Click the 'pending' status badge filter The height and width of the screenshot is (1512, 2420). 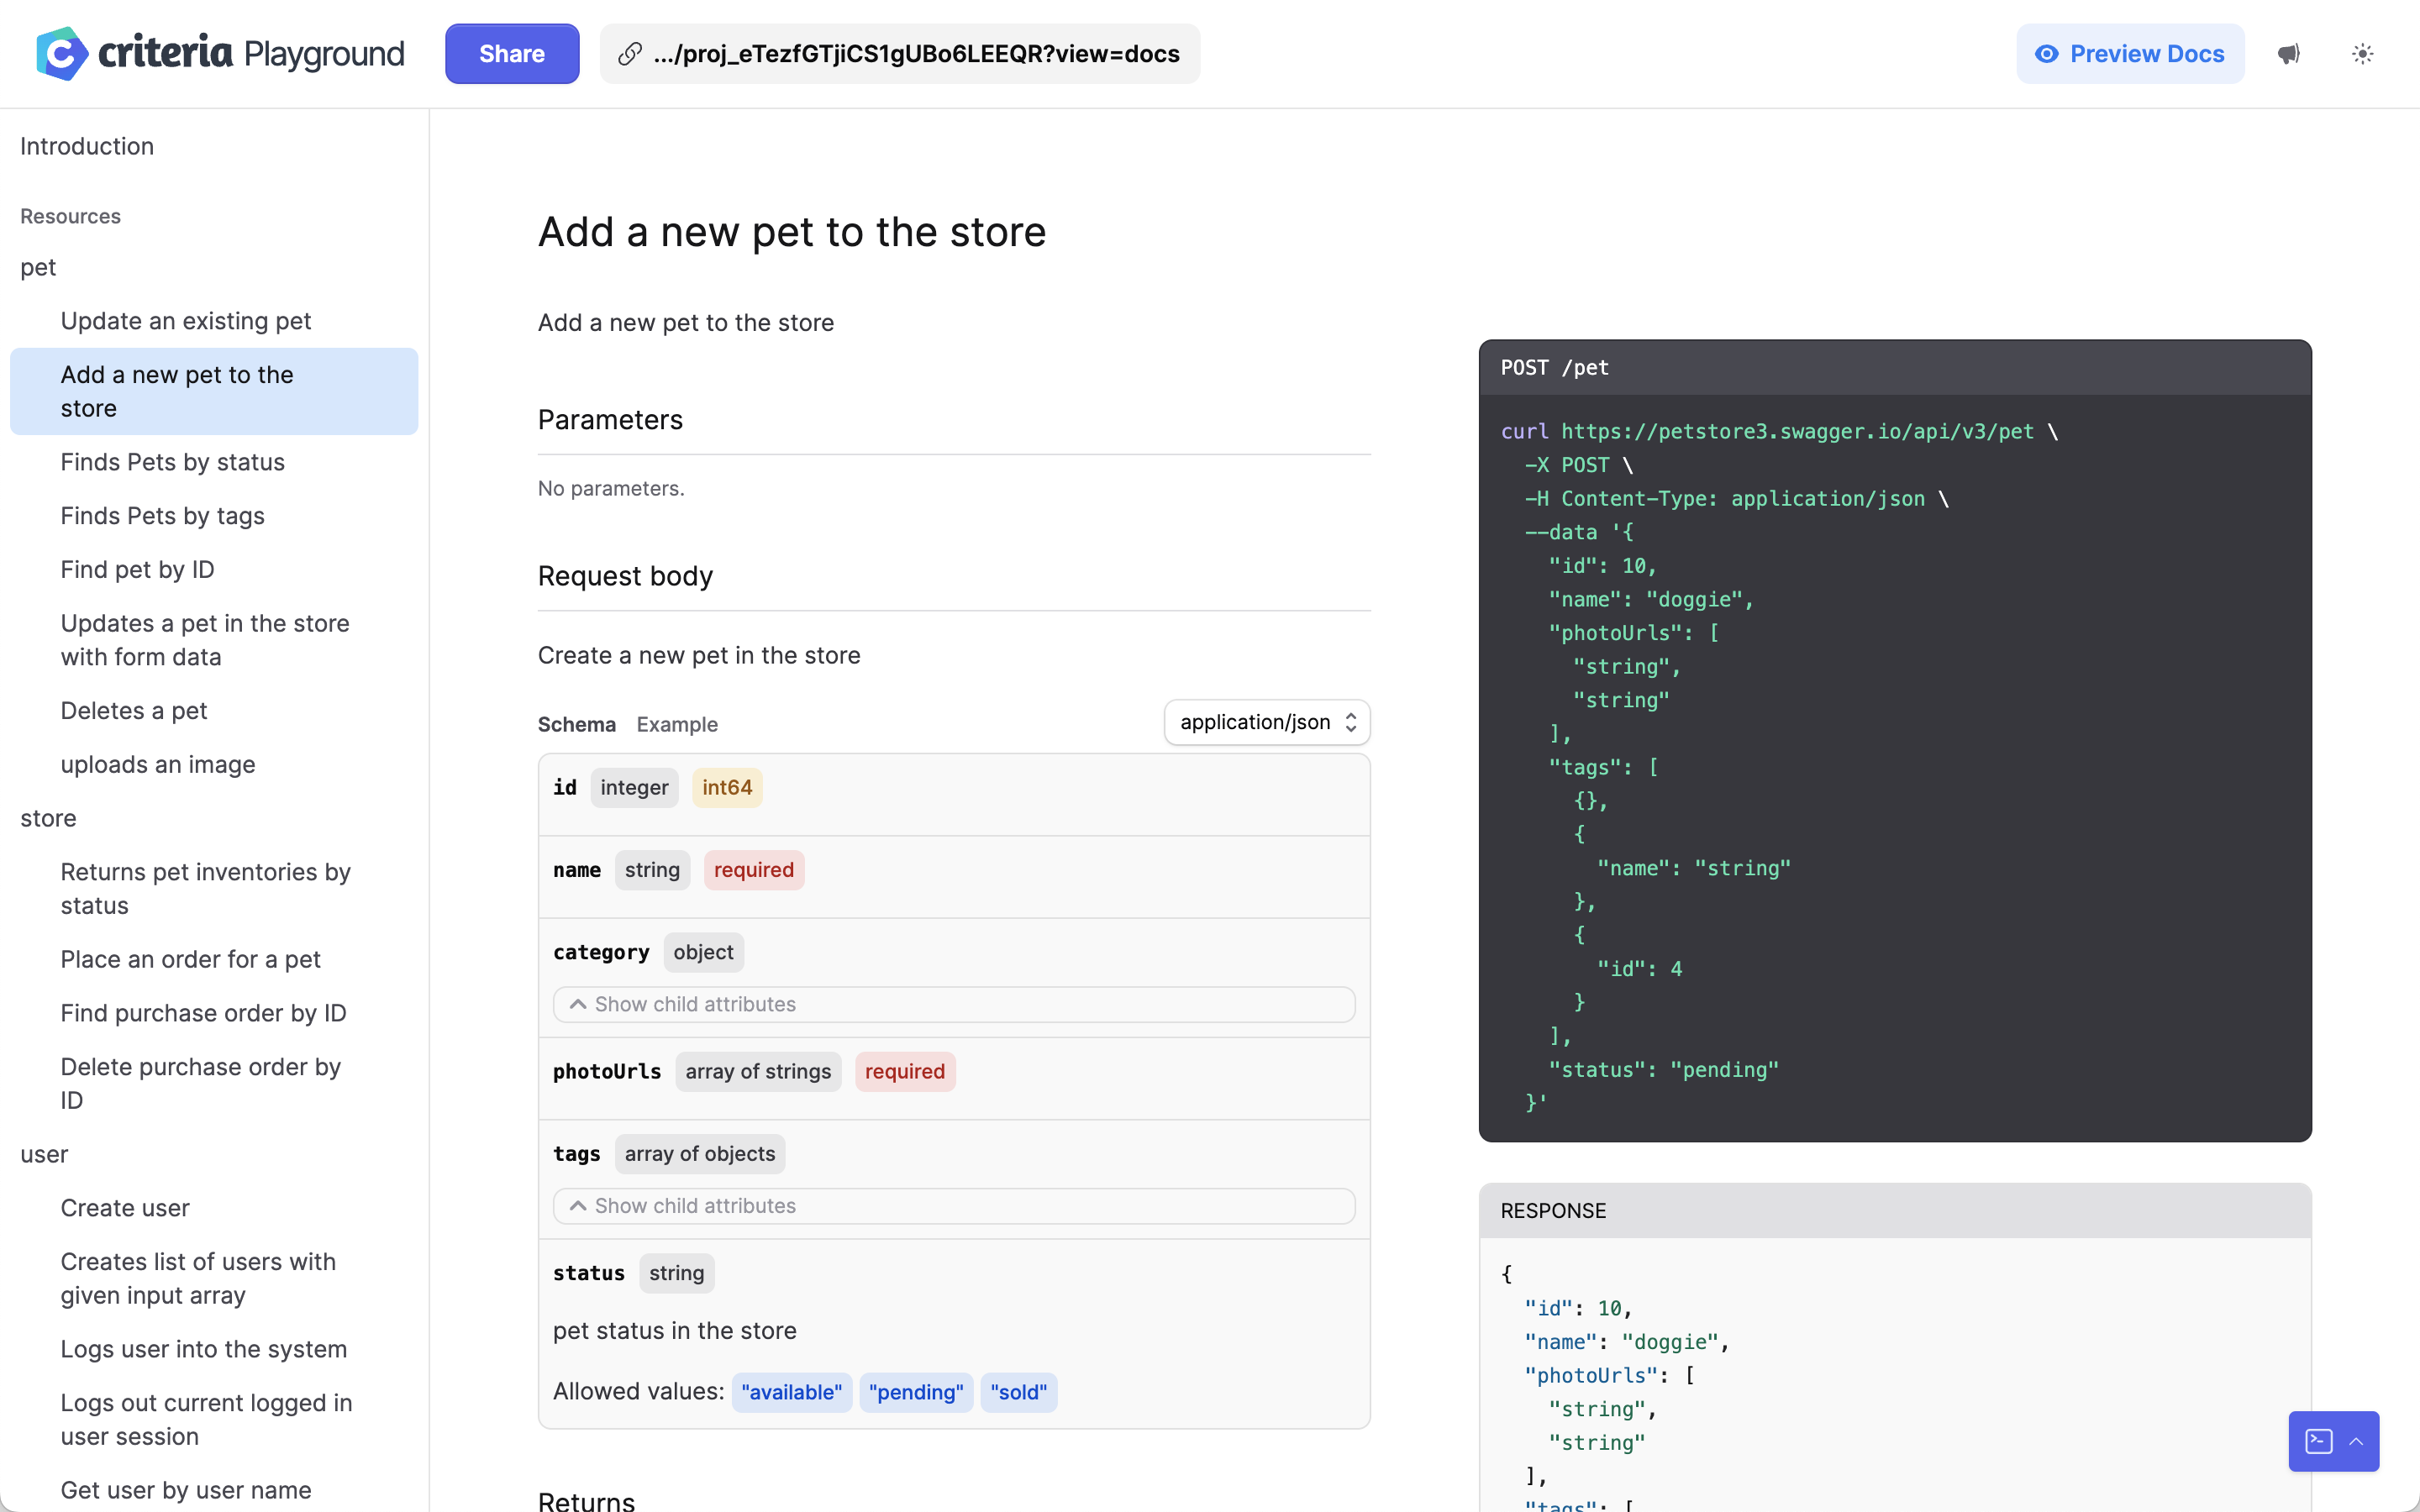[917, 1392]
